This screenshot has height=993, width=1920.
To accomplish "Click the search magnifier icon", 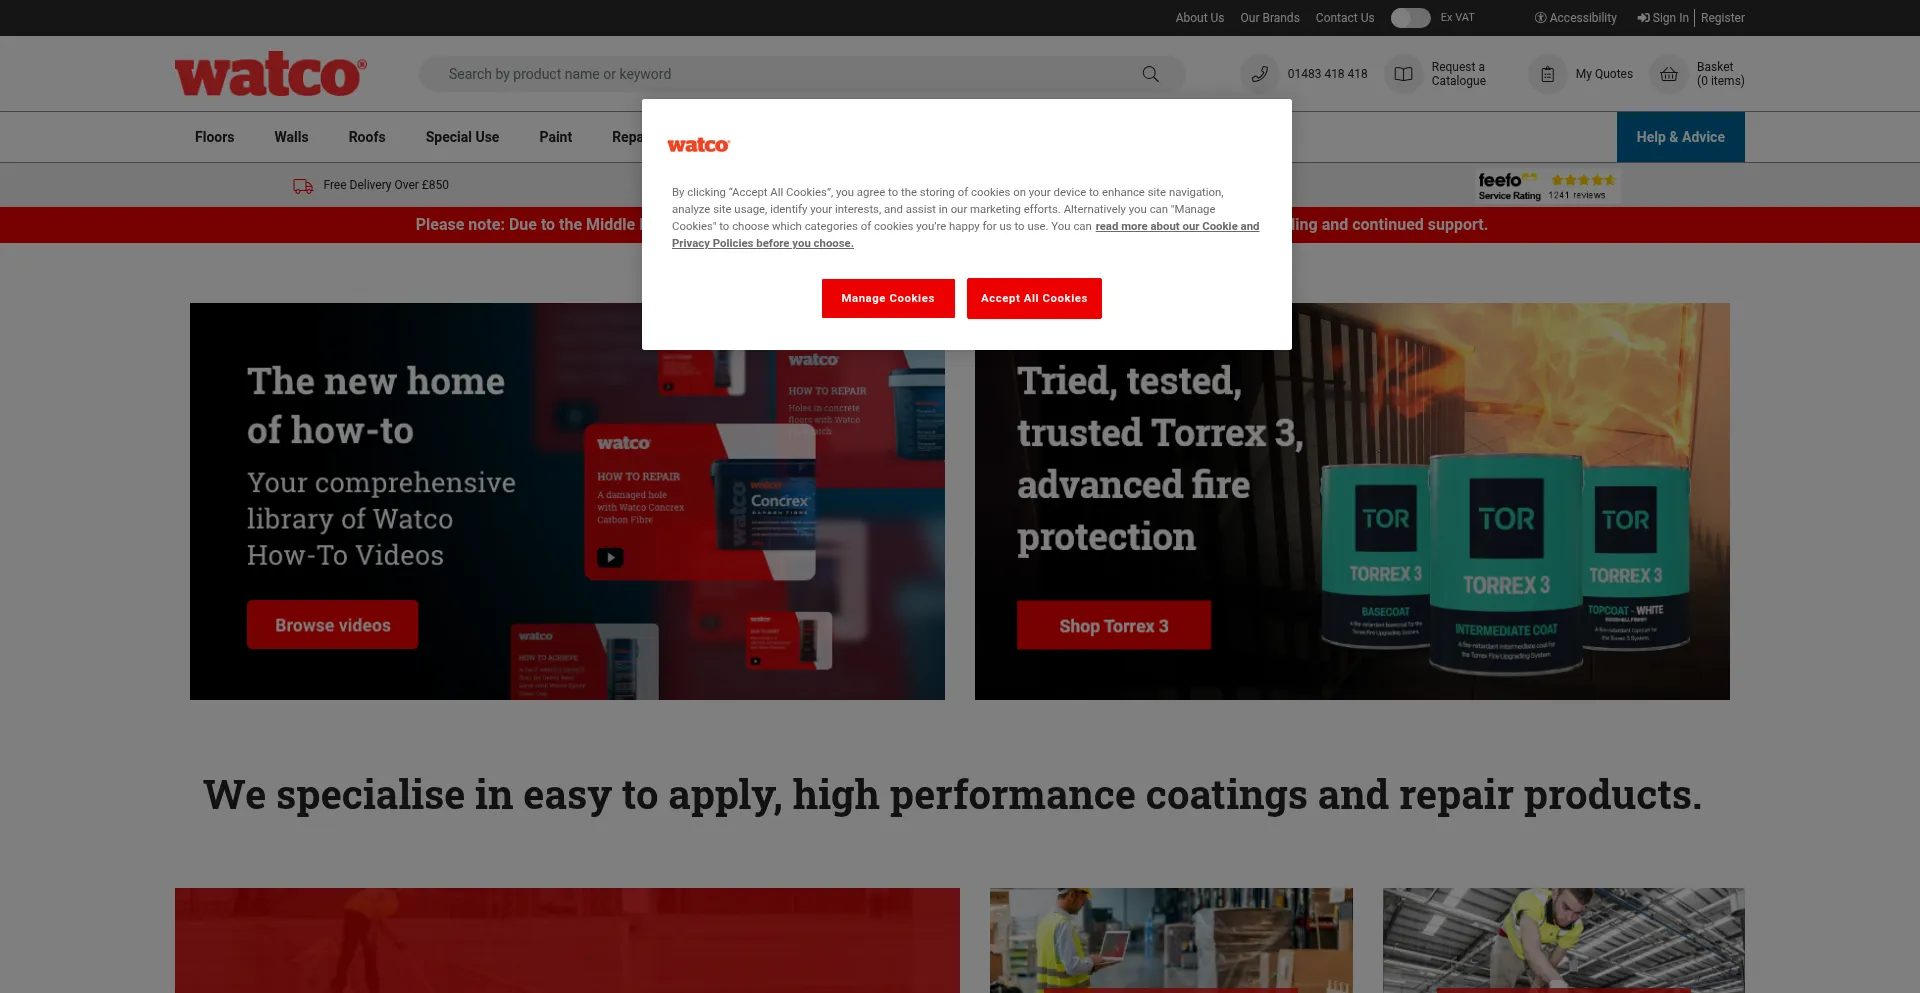I will pos(1151,74).
